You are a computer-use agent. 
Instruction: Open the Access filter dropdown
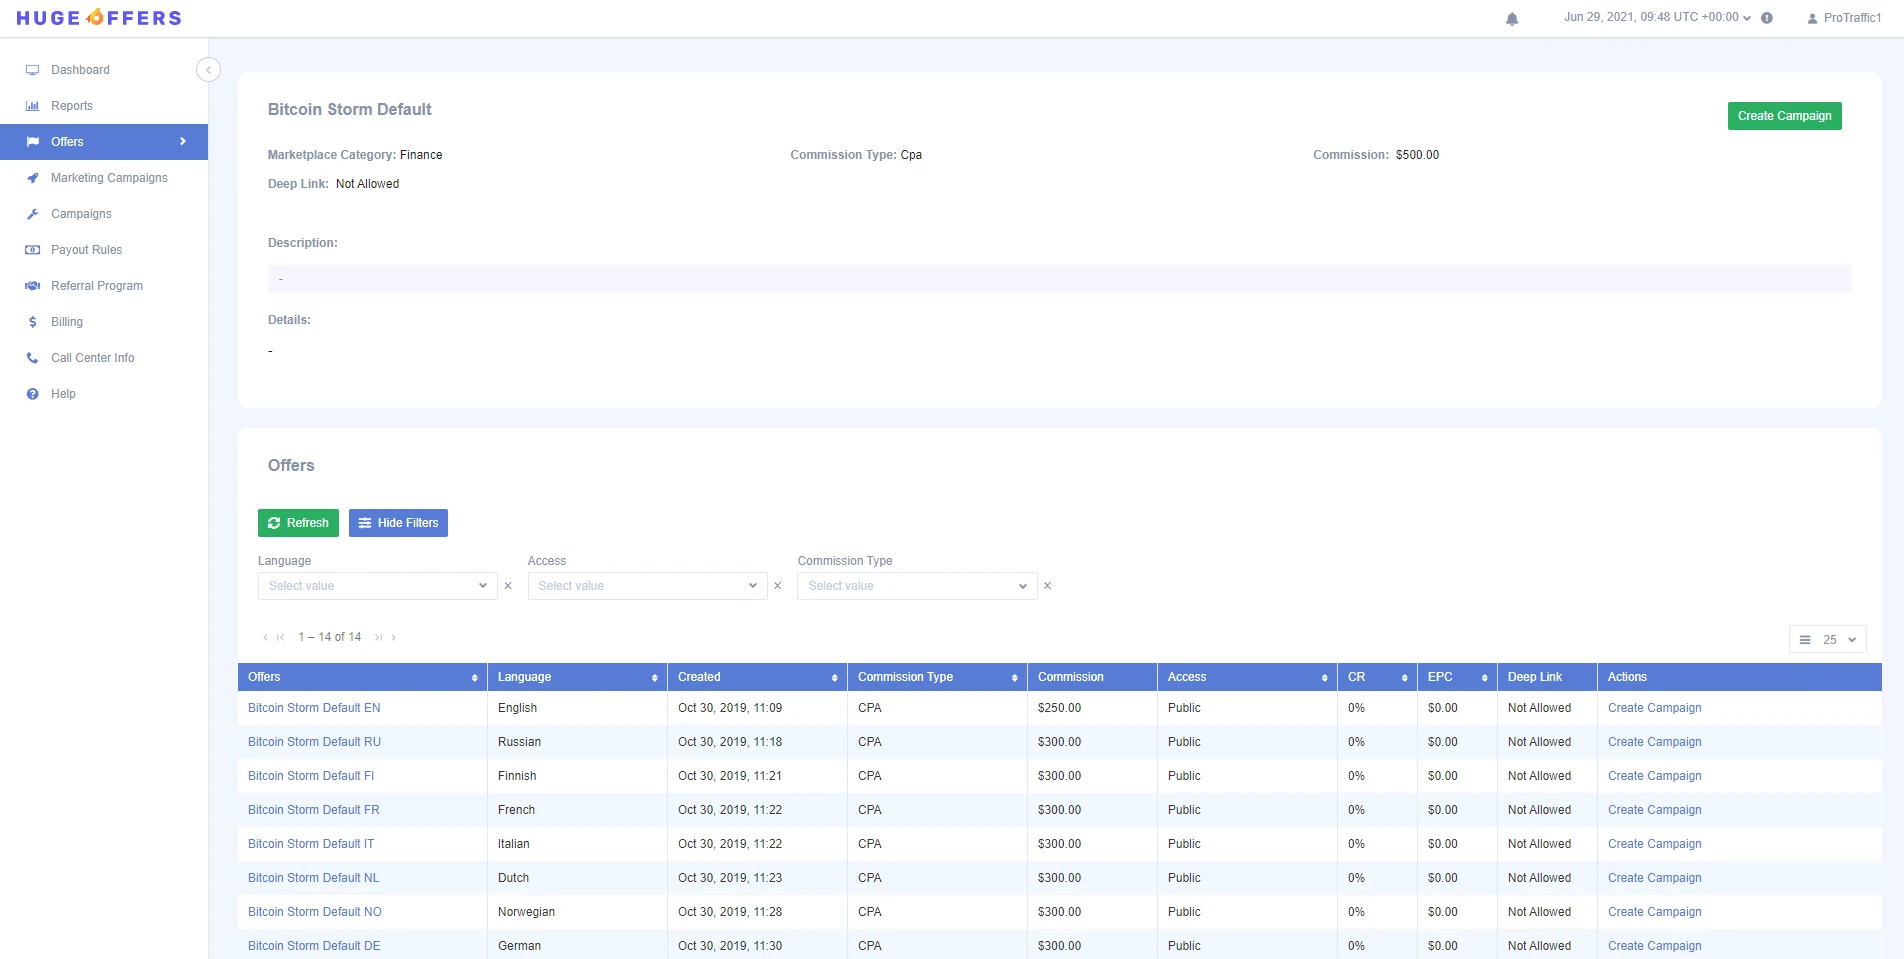pos(647,586)
